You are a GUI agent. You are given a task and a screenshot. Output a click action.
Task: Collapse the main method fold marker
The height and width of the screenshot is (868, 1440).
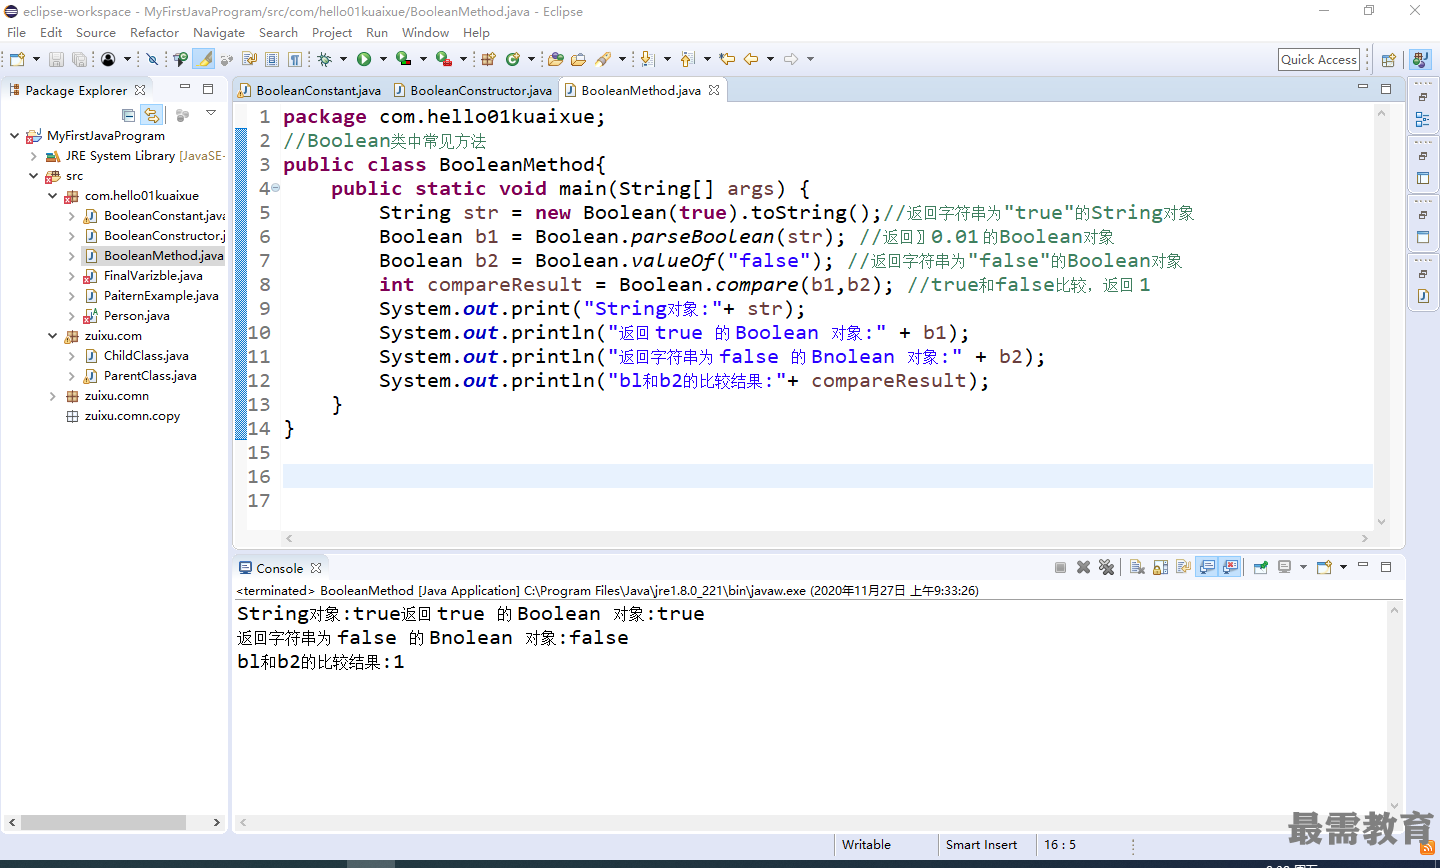tap(275, 188)
